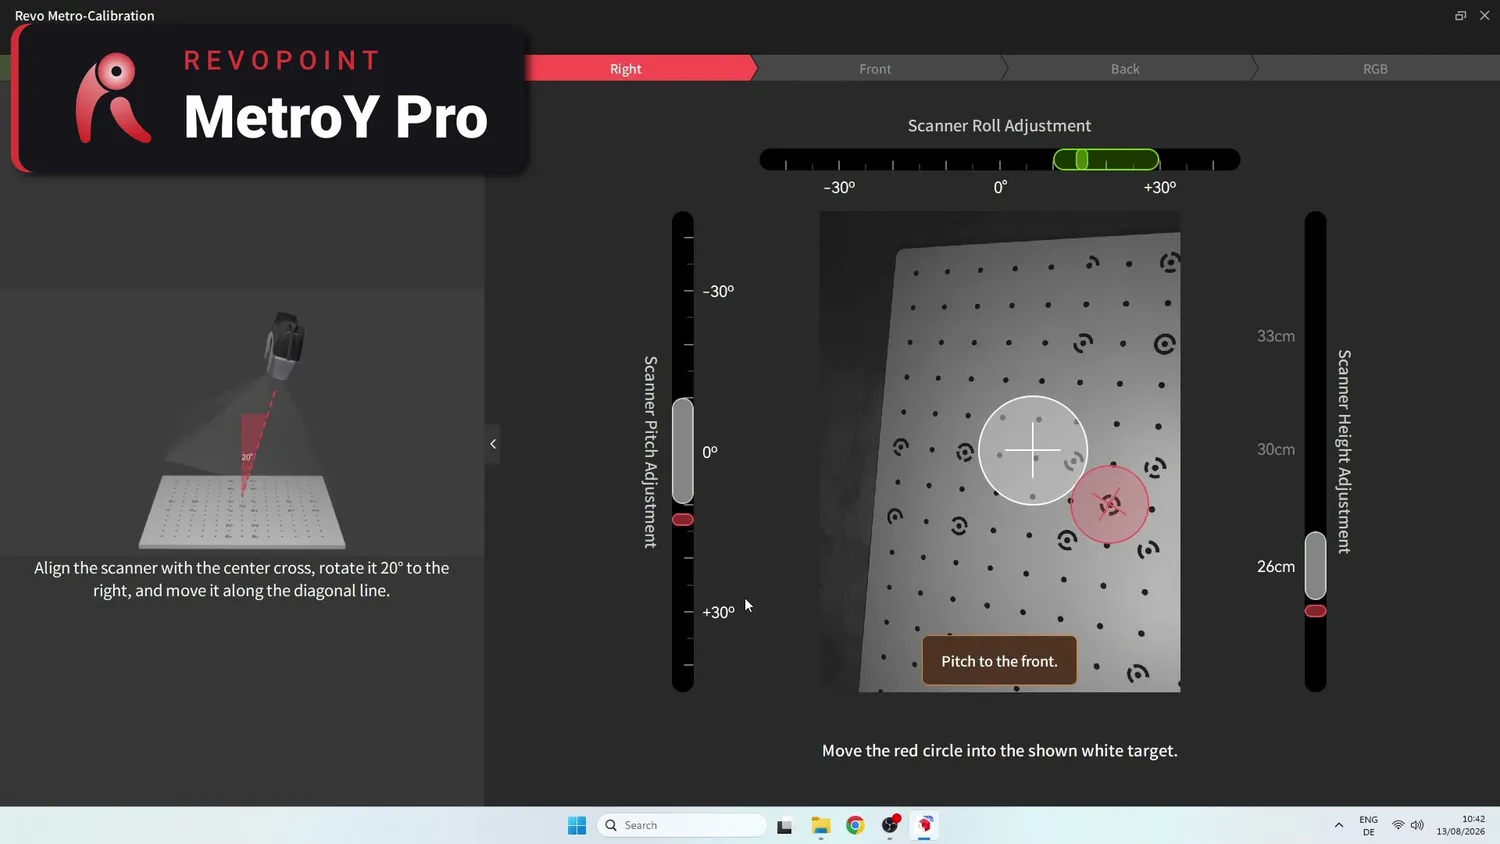Click the 'Pitch to the front.' hint

tap(999, 661)
